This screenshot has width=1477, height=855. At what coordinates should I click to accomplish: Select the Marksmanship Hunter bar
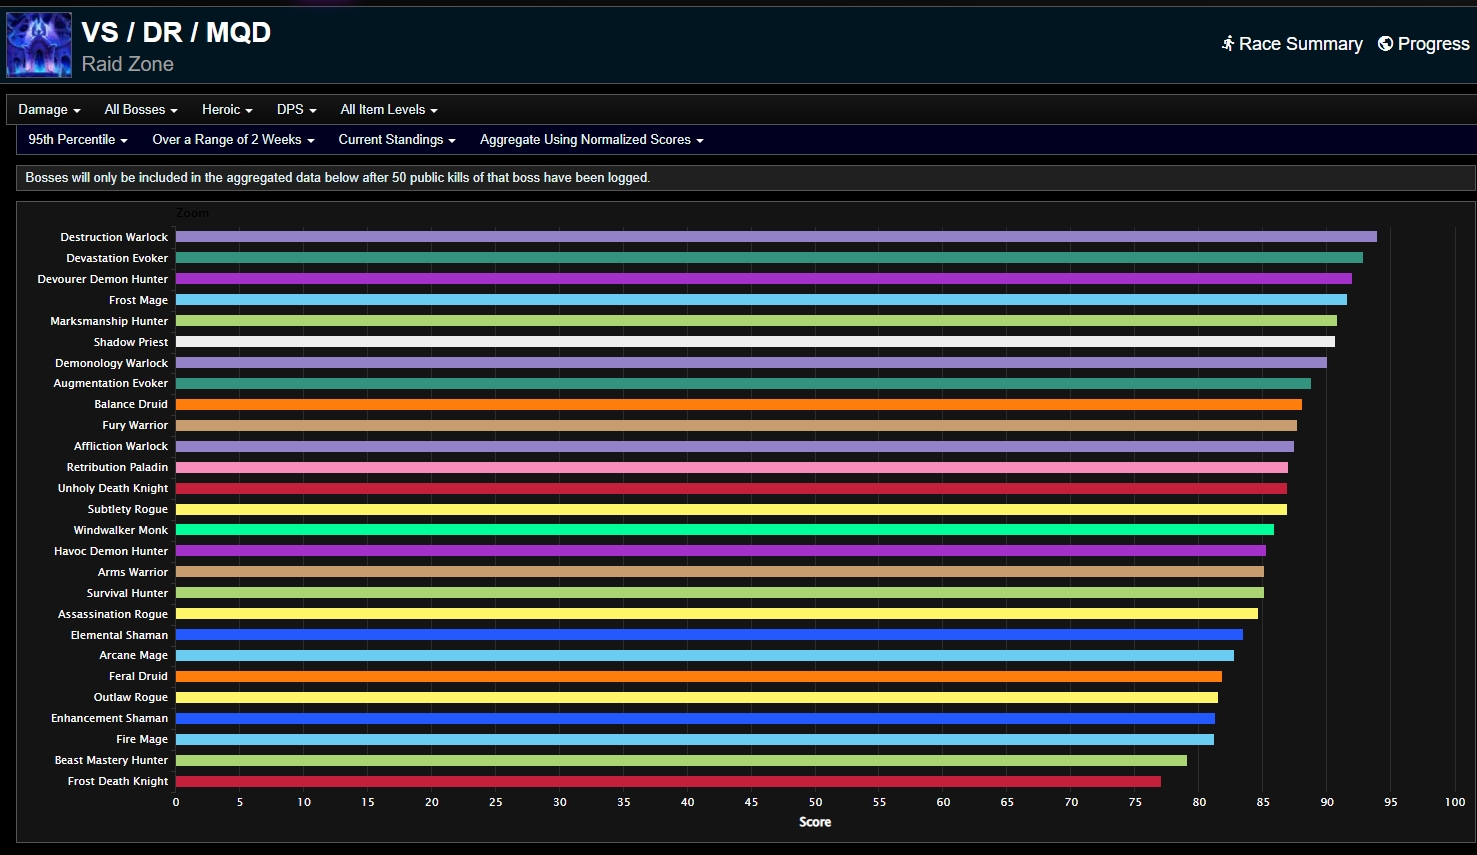(756, 321)
